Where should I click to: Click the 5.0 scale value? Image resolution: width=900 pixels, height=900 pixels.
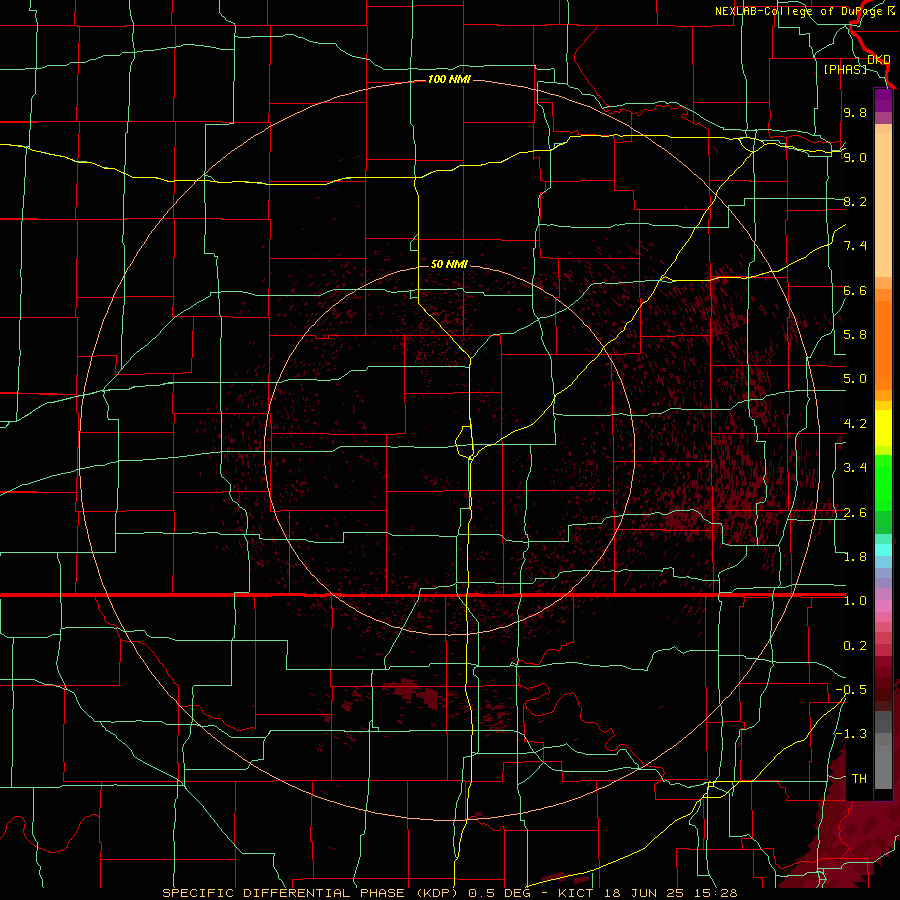click(x=855, y=379)
